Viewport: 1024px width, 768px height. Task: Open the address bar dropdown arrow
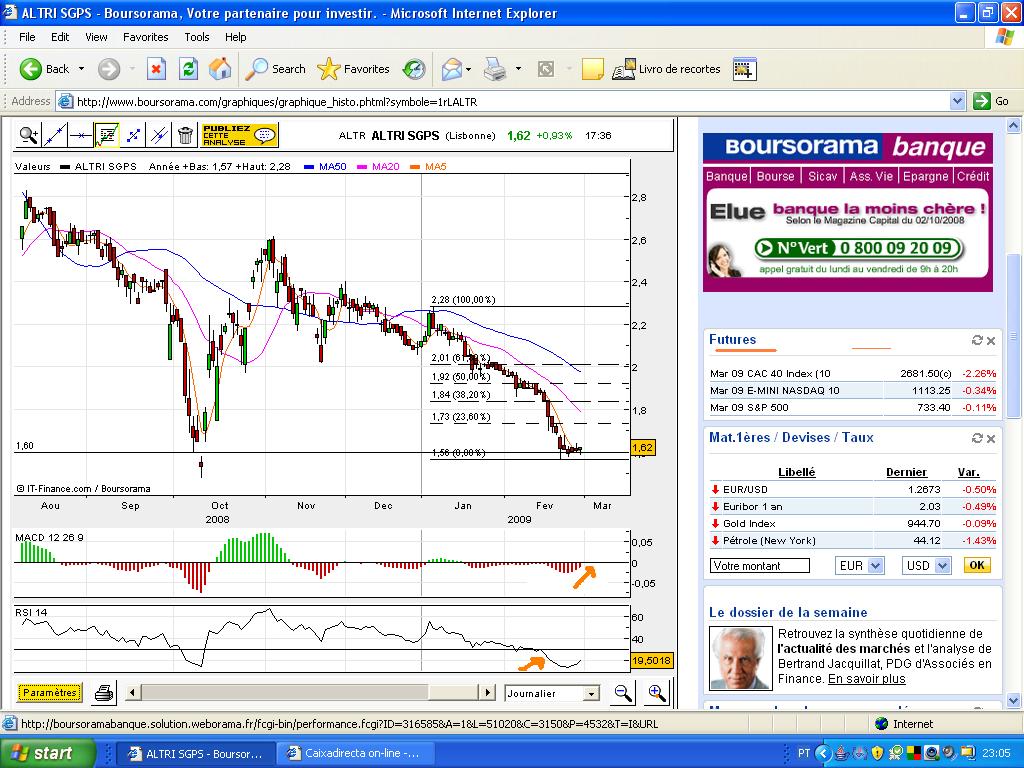click(x=957, y=101)
